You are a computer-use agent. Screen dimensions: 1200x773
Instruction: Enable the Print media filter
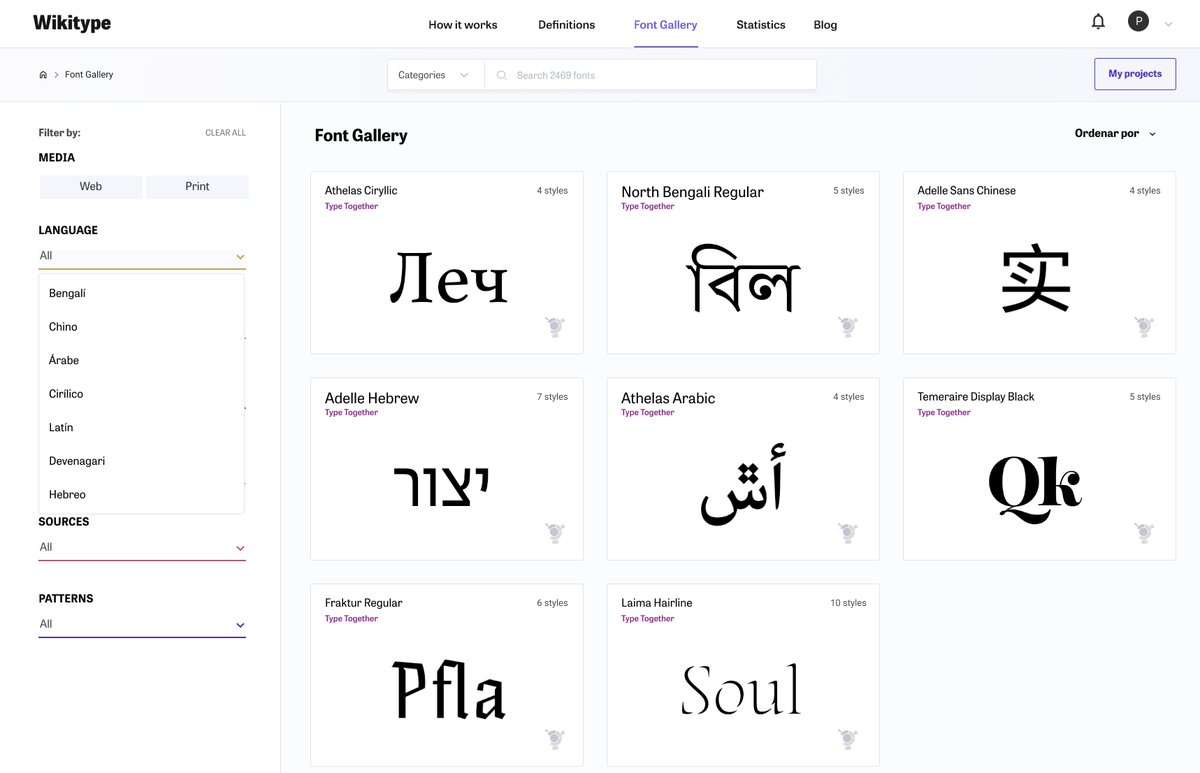(x=197, y=186)
